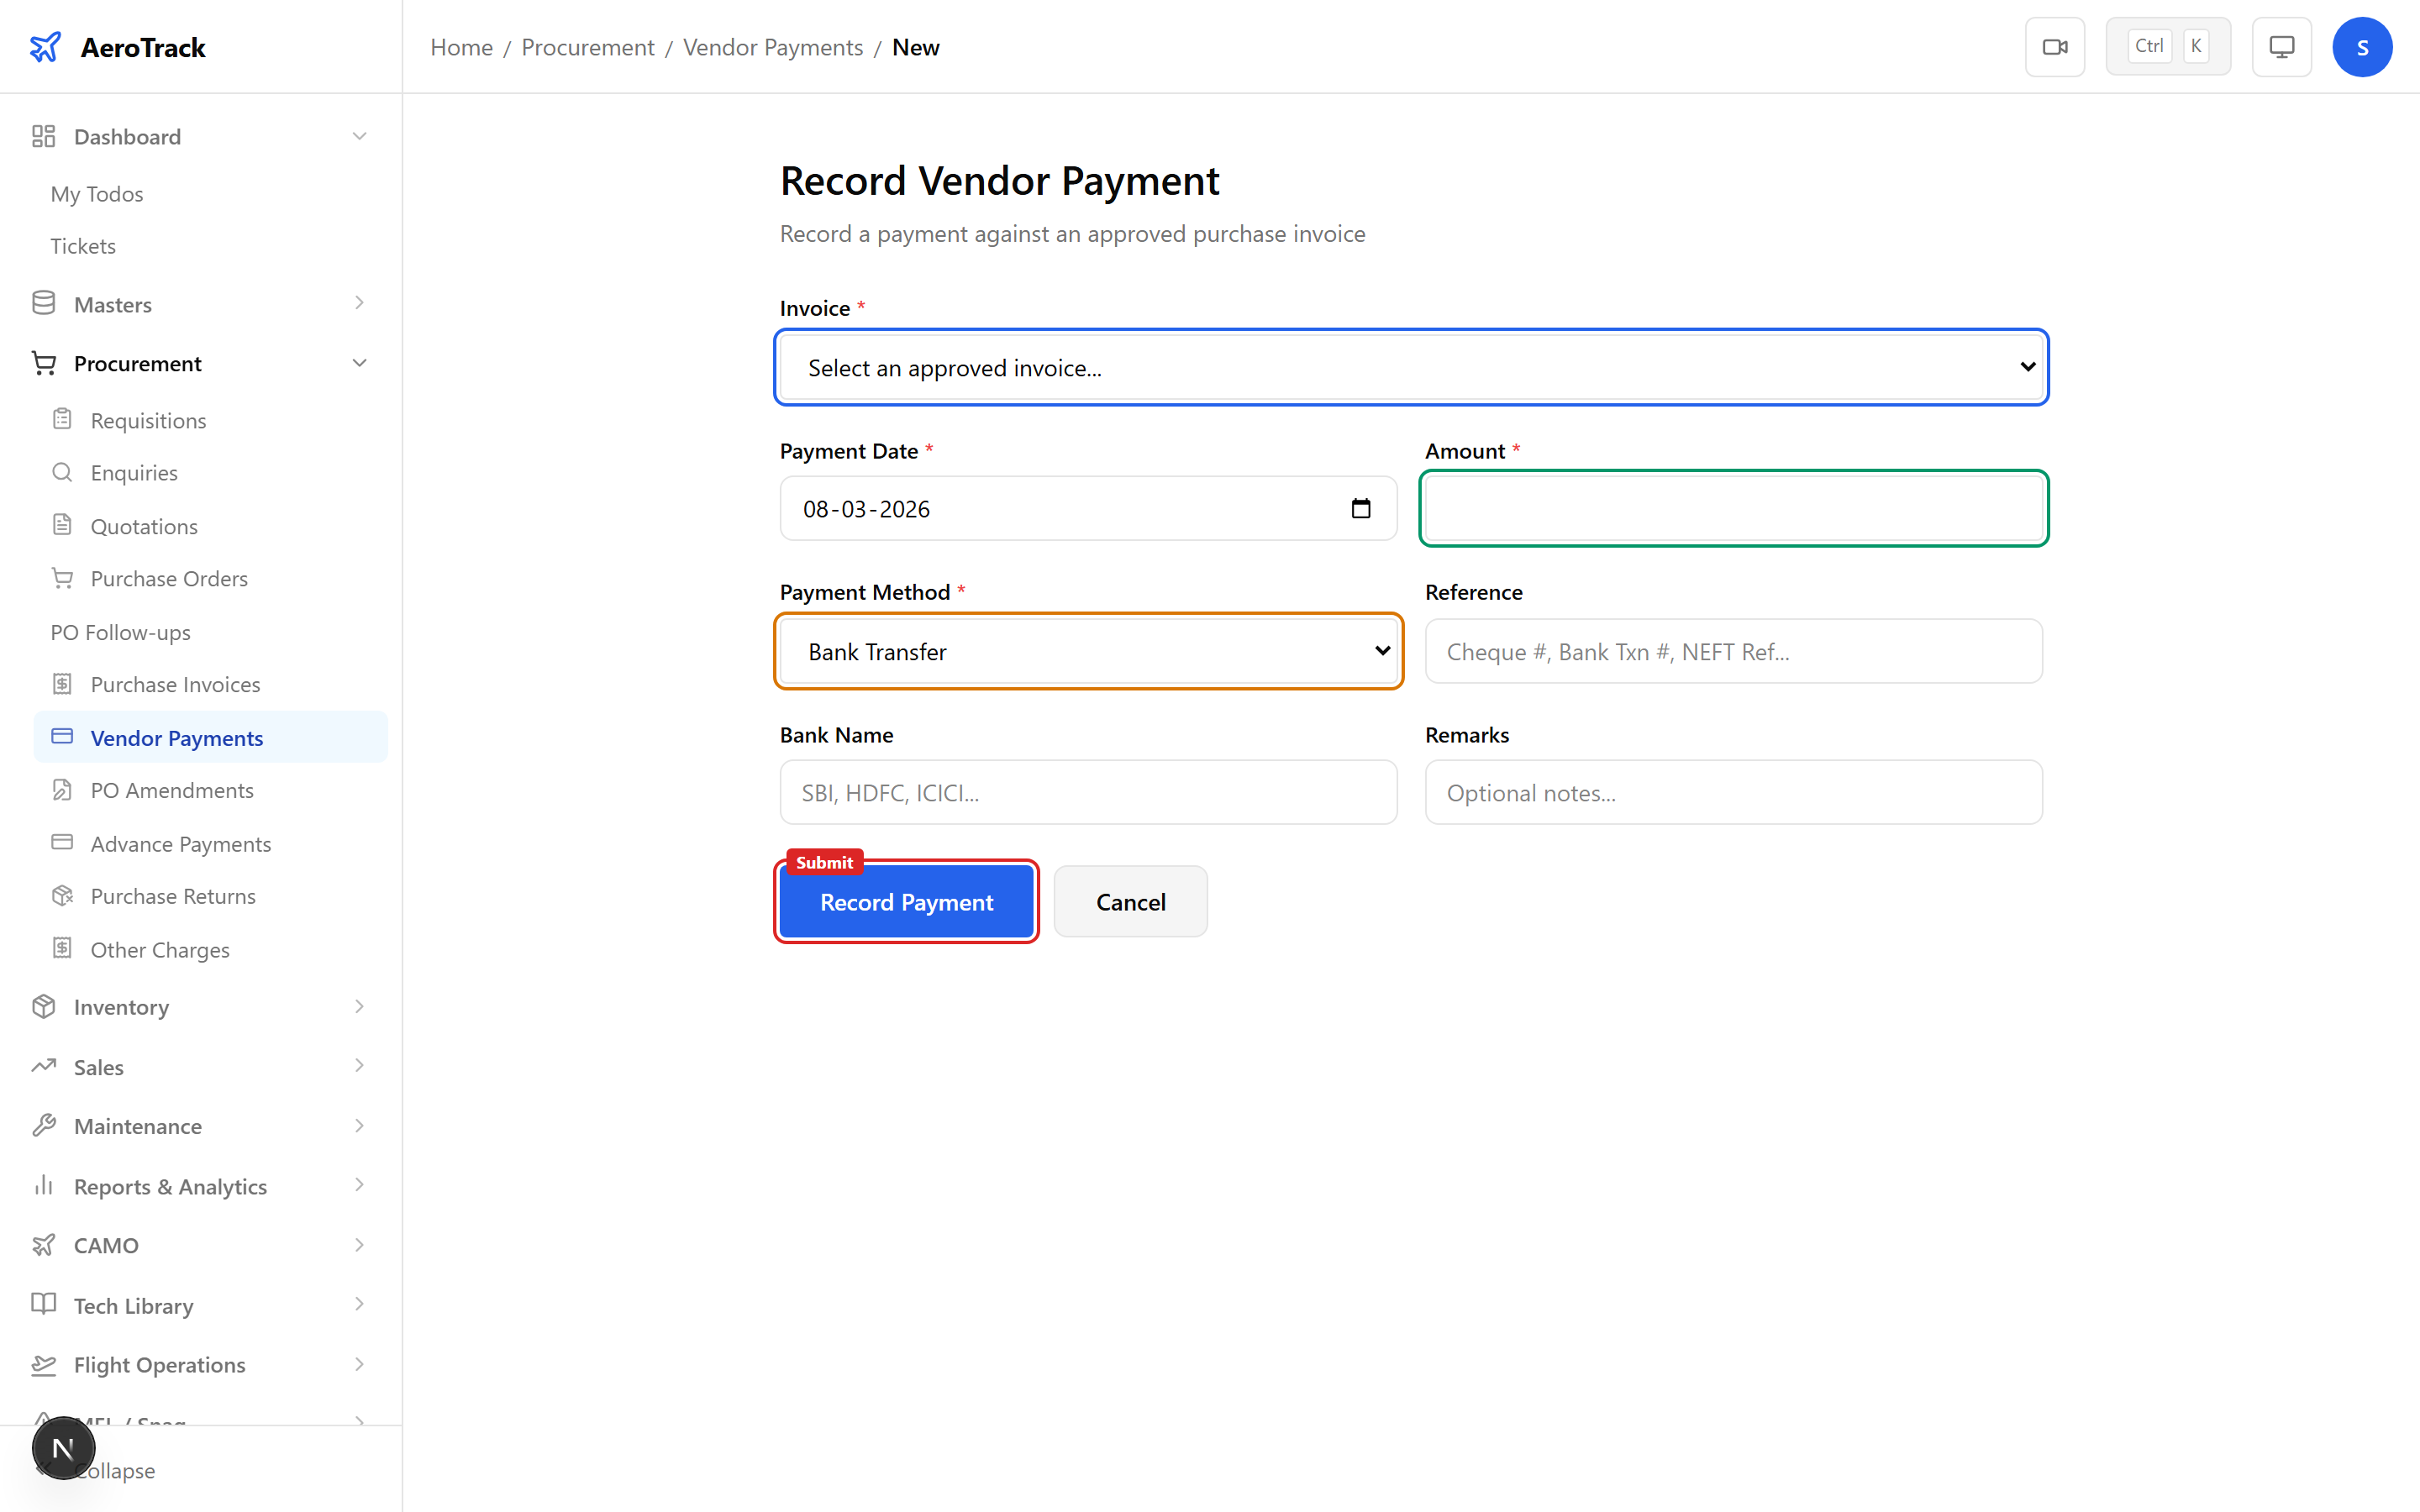The height and width of the screenshot is (1512, 2420).
Task: Open the screen recording camera icon
Action: pos(2055,46)
